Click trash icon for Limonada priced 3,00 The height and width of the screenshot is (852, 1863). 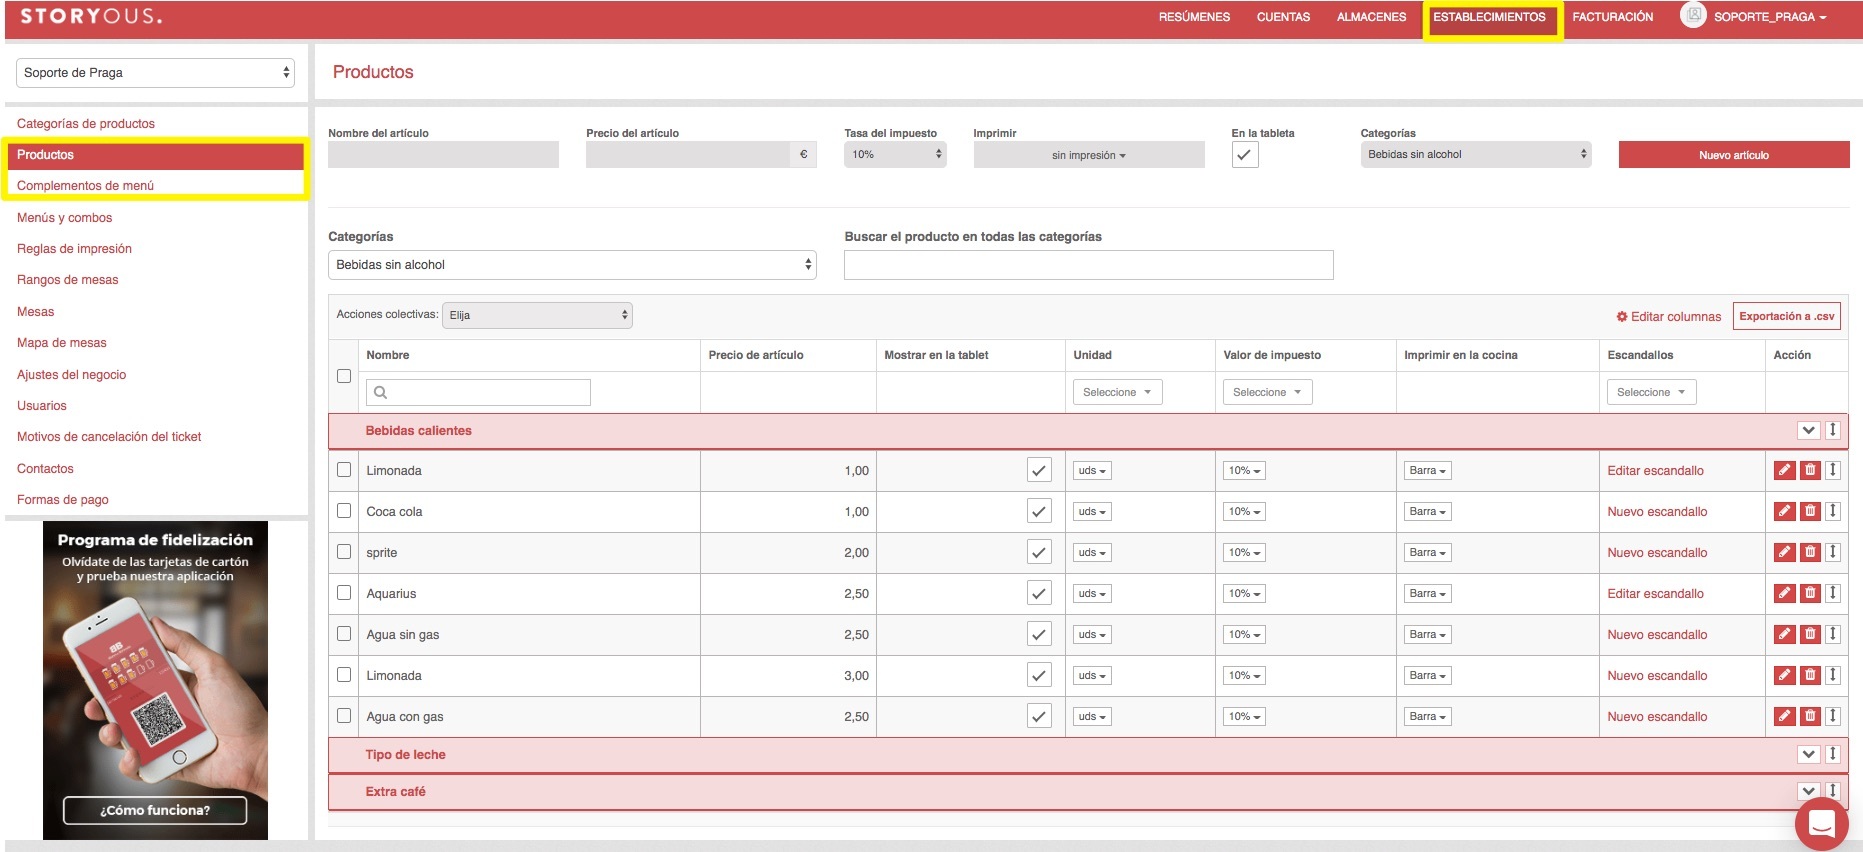(x=1810, y=675)
